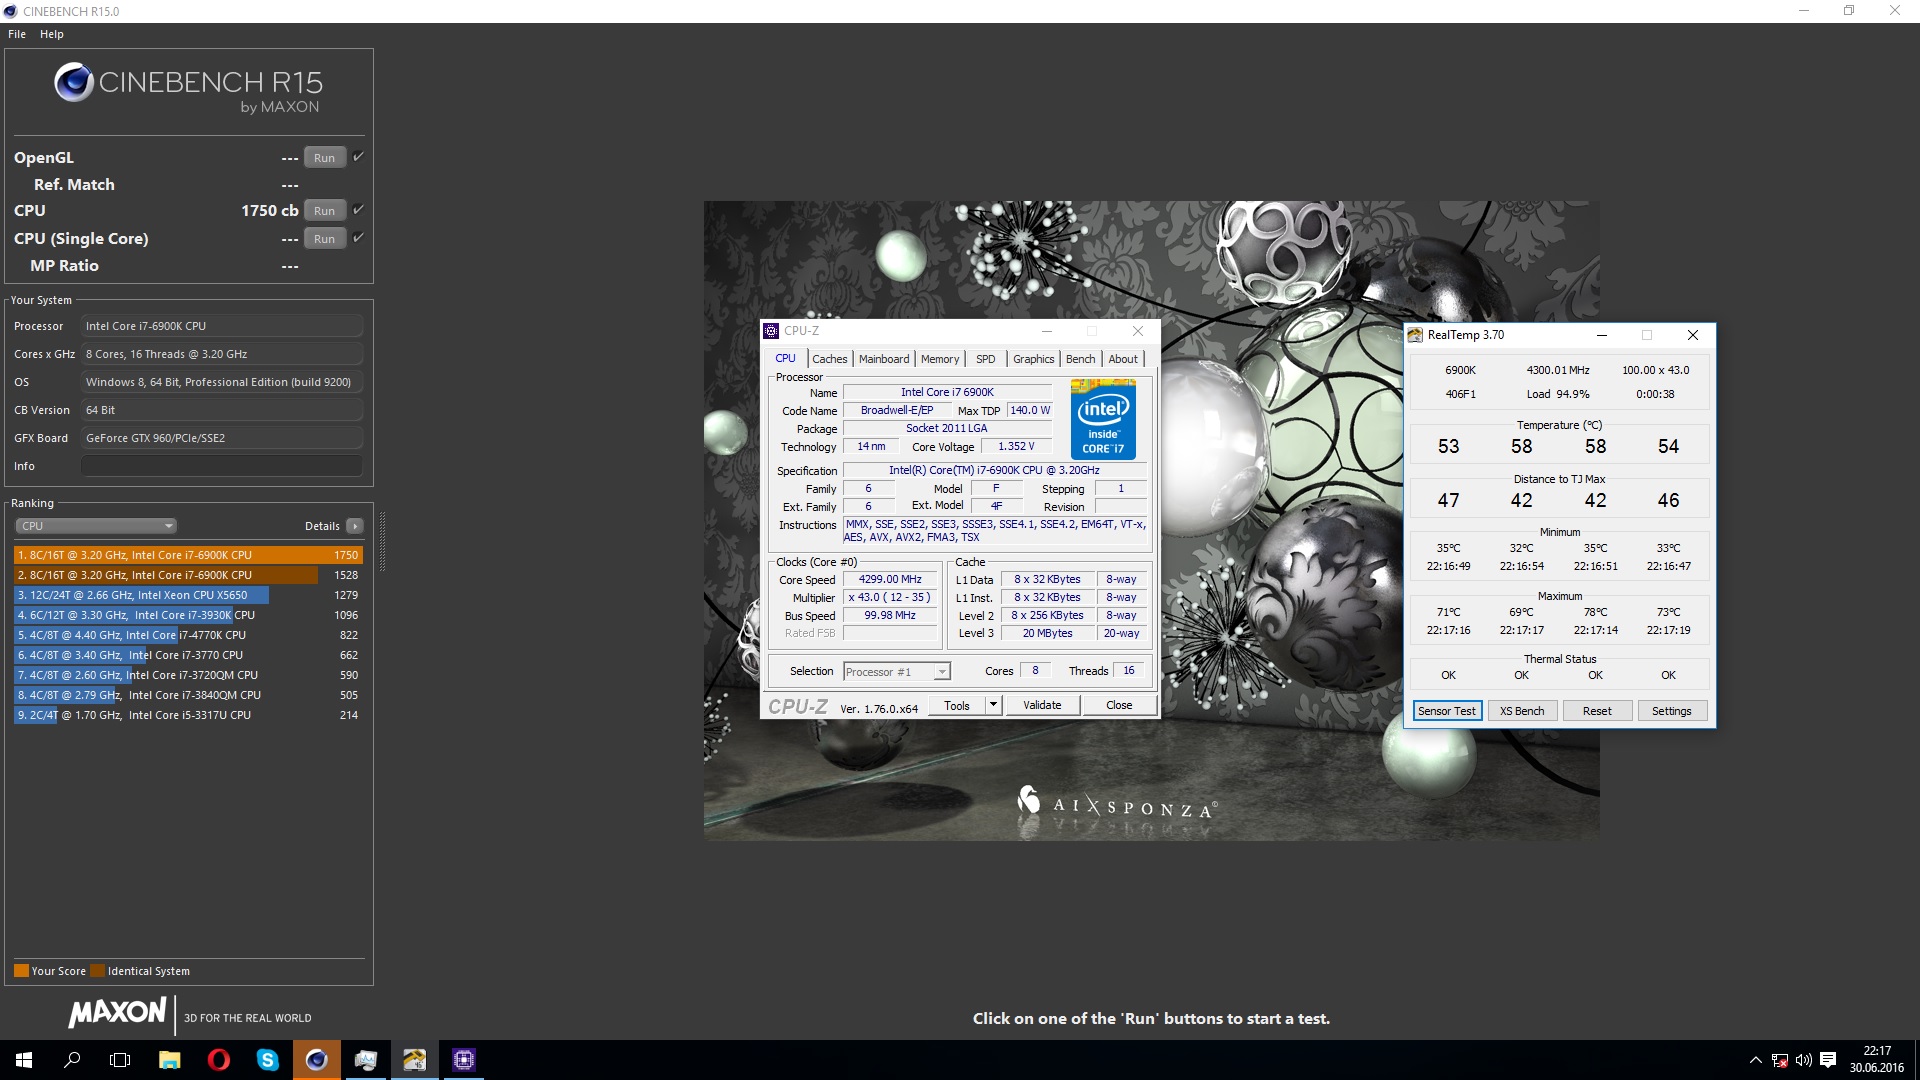Click the Cinebench R15 logo icon
1920x1080 pixels.
(x=74, y=82)
